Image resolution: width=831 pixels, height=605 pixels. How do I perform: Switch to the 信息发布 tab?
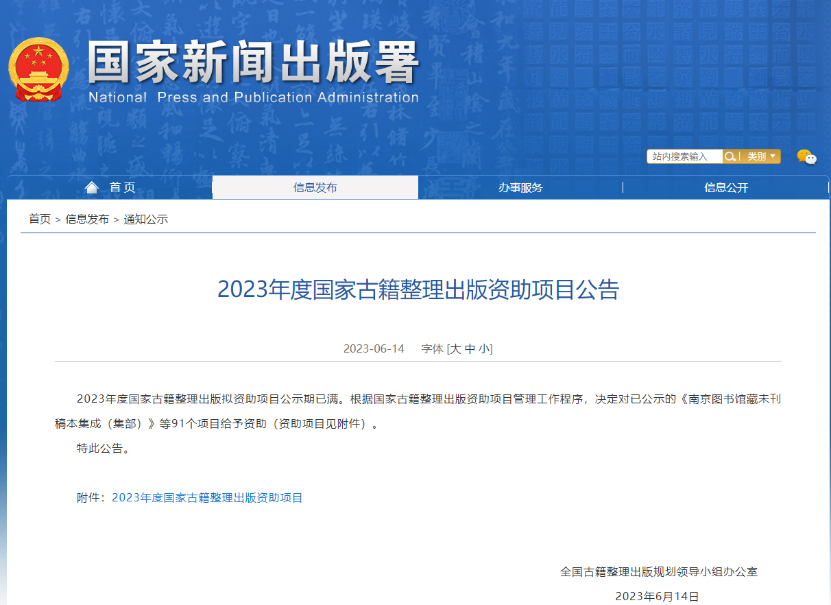point(315,188)
